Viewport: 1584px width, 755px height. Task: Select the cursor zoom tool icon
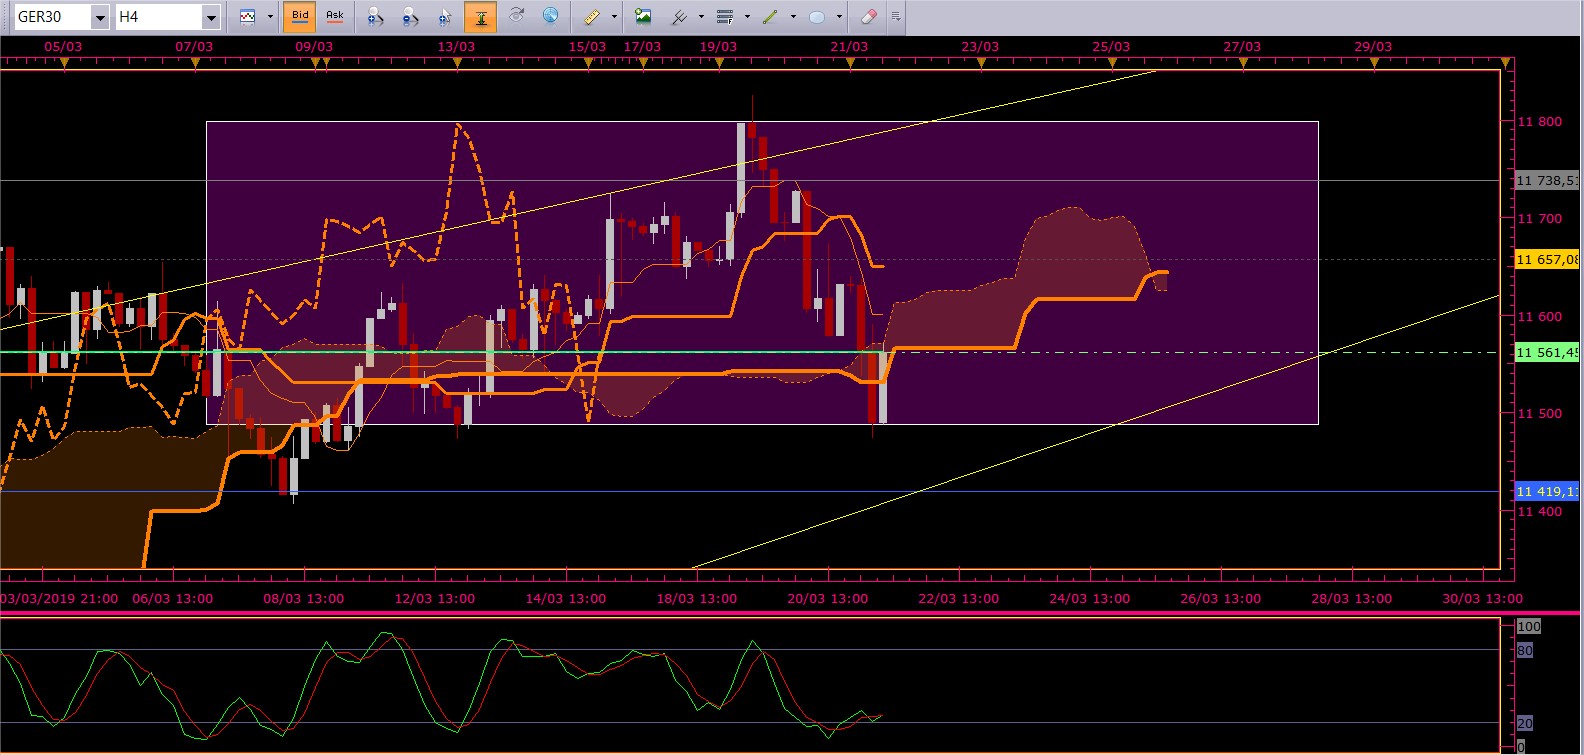(445, 17)
